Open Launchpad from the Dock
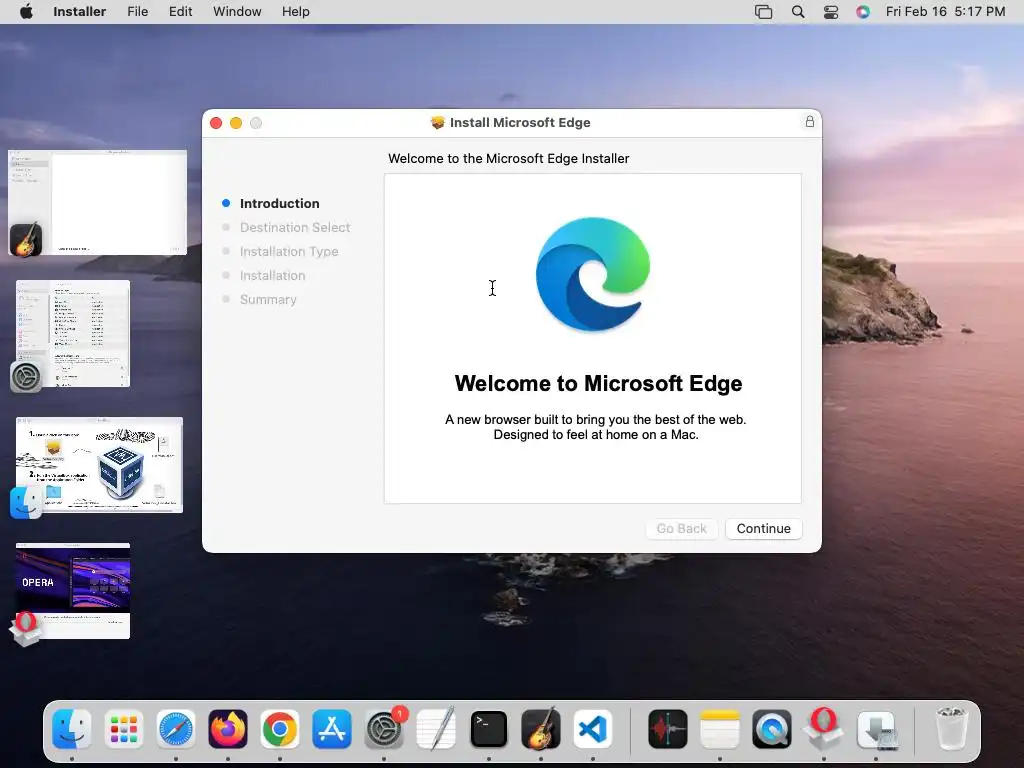 click(123, 729)
